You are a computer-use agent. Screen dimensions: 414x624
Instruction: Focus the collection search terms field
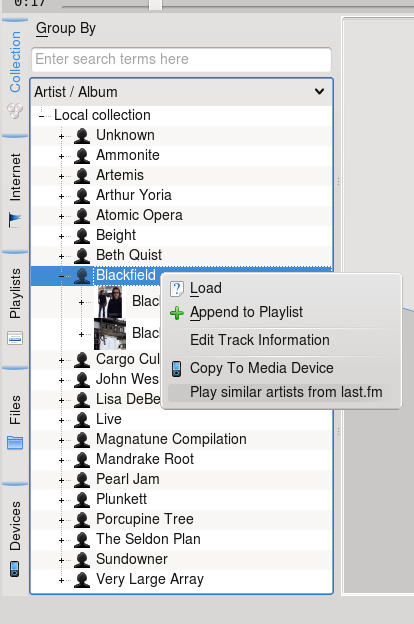click(x=182, y=59)
